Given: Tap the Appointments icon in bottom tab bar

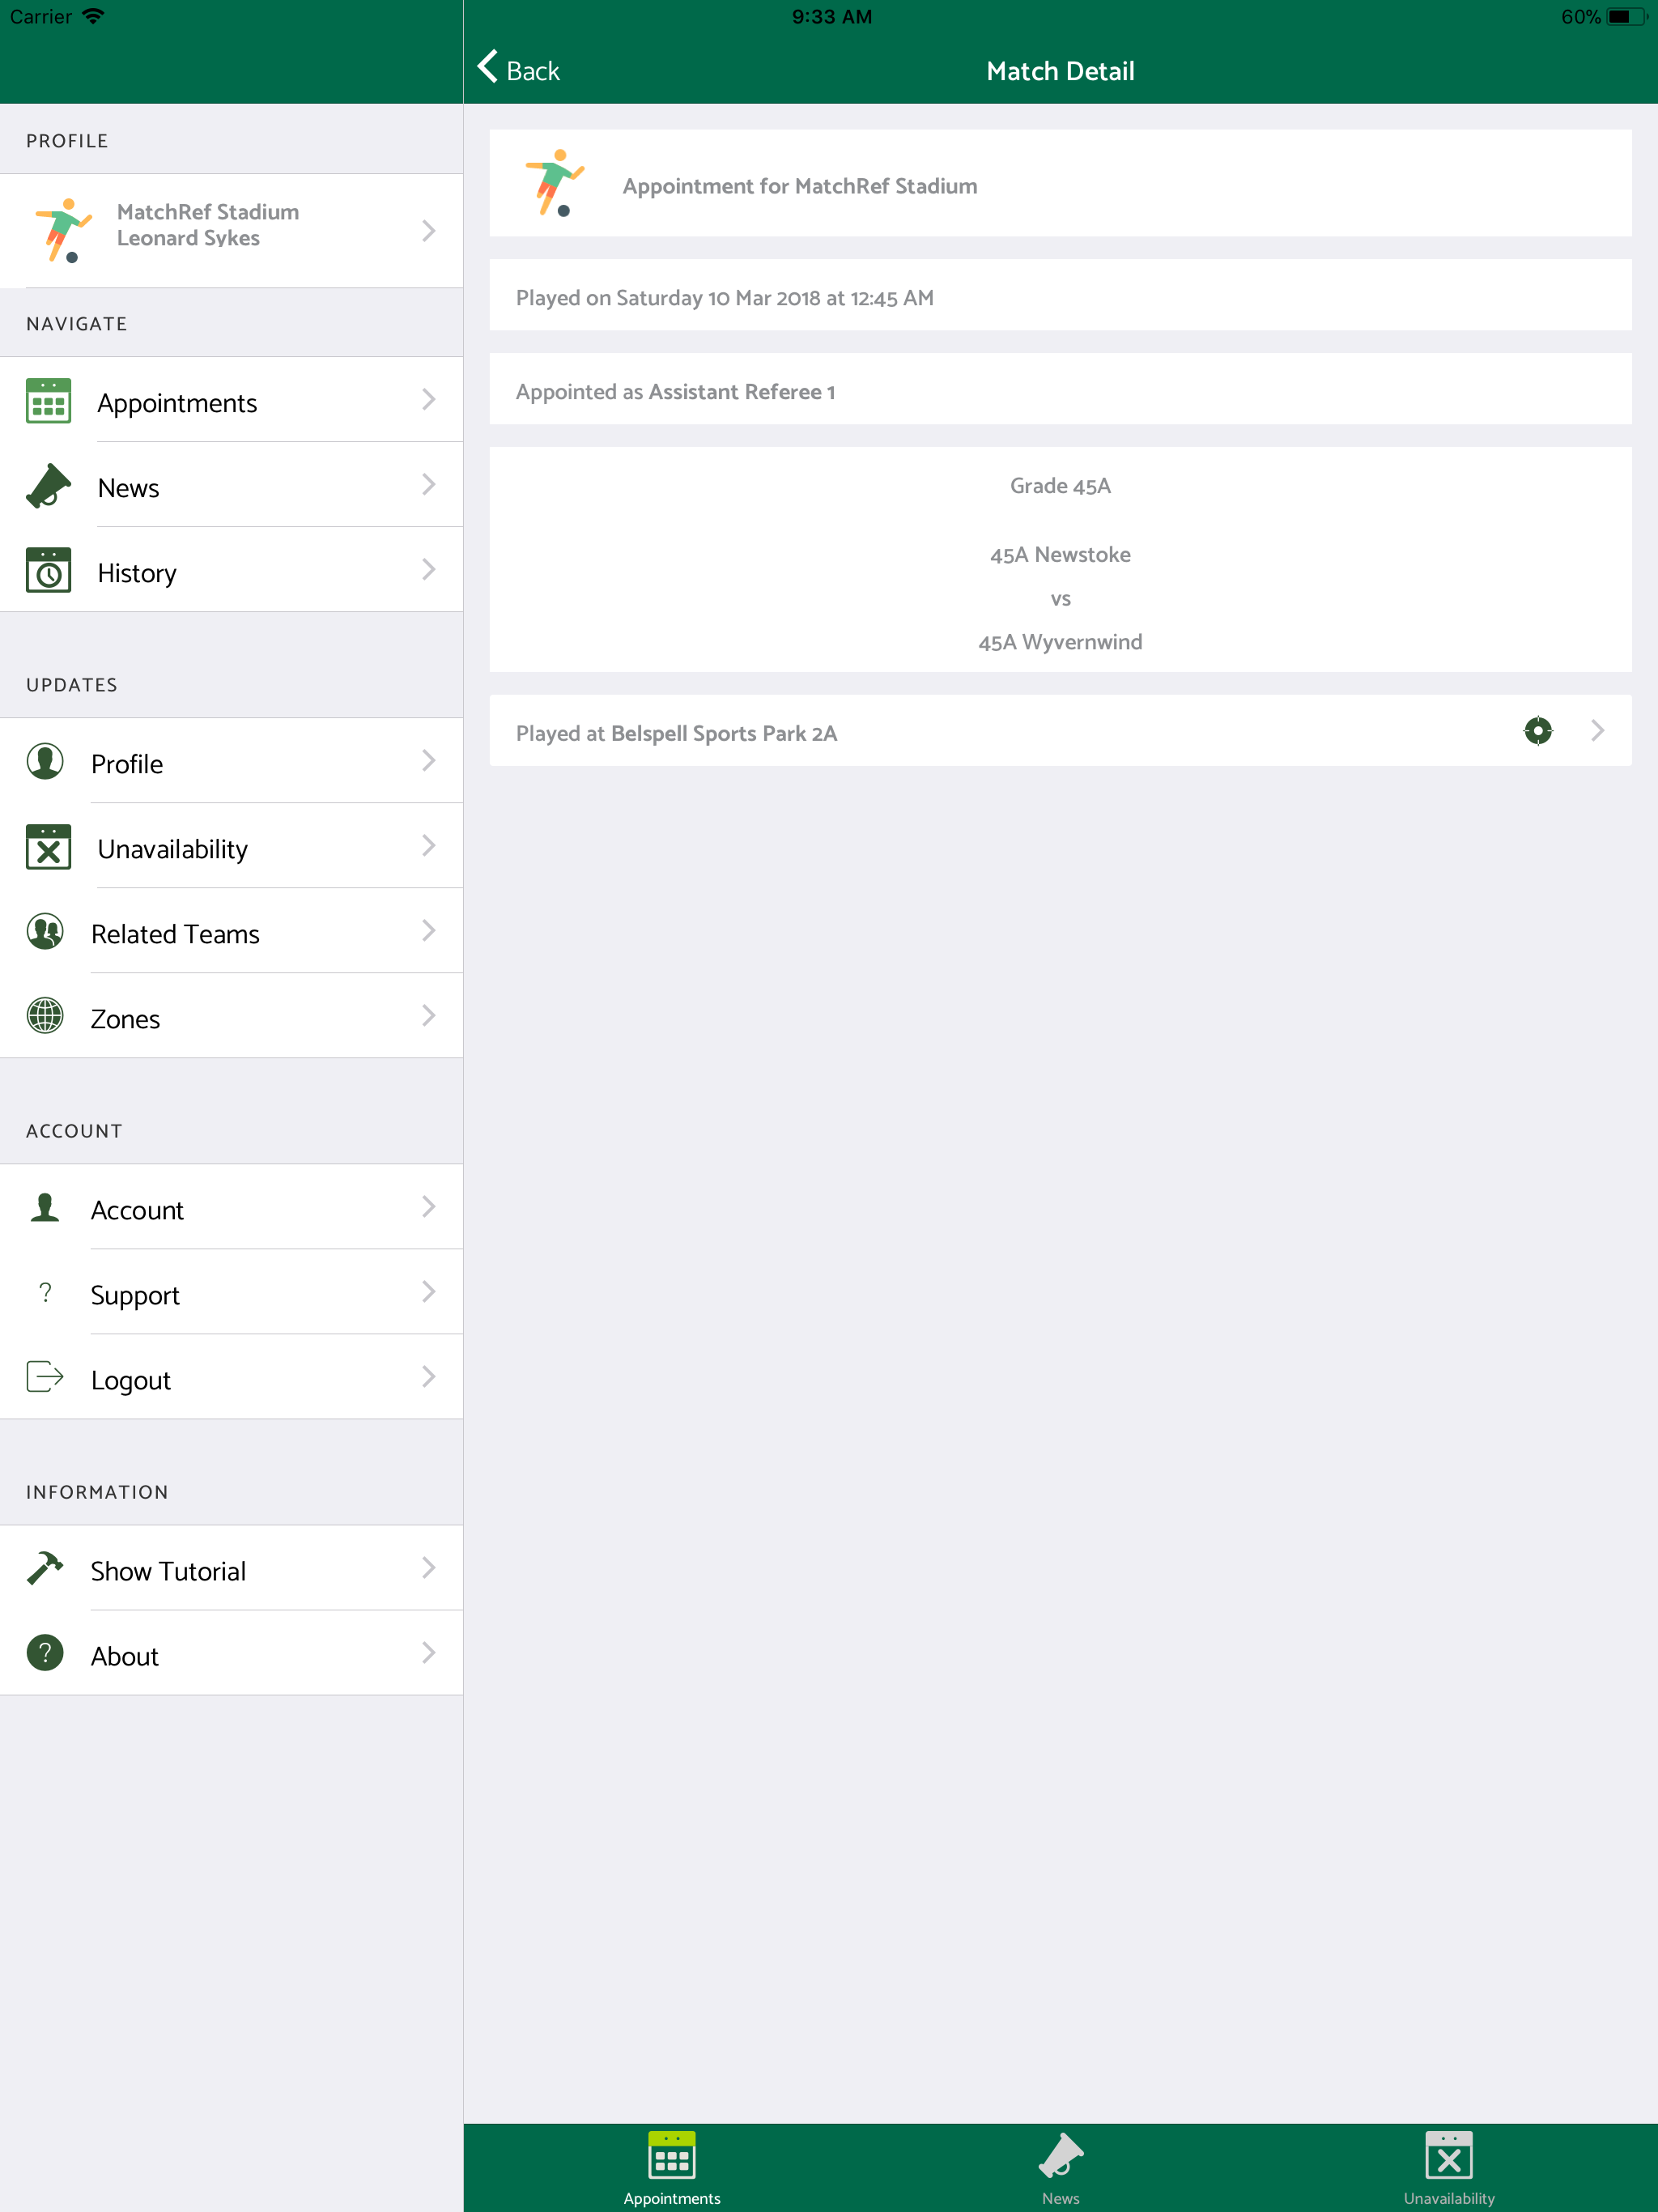Looking at the screenshot, I should coord(672,2156).
